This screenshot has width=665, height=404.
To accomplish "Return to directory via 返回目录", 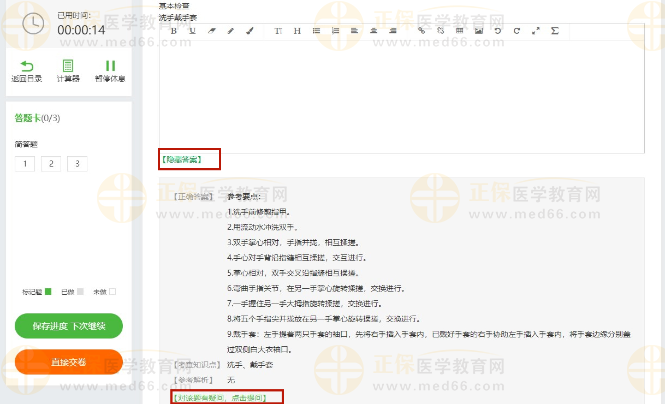I will [x=26, y=70].
